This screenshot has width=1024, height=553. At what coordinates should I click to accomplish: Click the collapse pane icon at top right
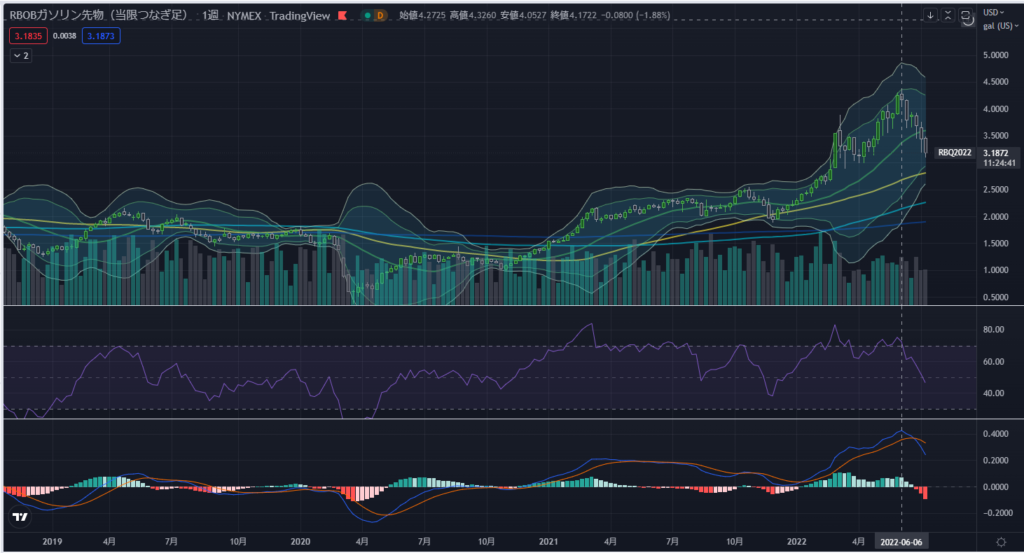pyautogui.click(x=948, y=16)
